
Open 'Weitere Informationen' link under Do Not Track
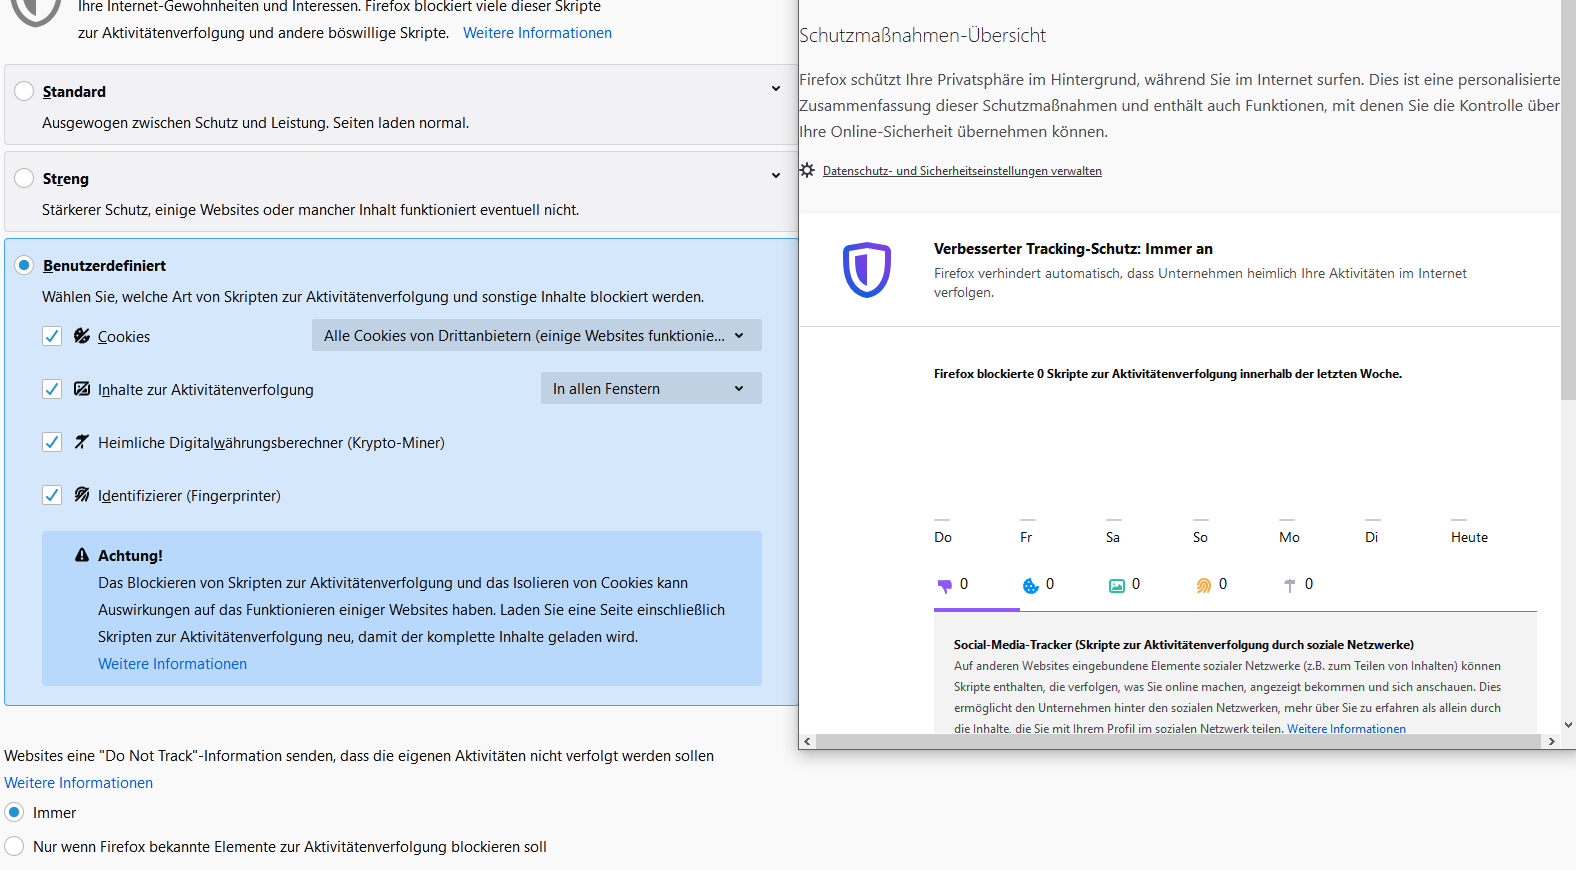[x=78, y=783]
